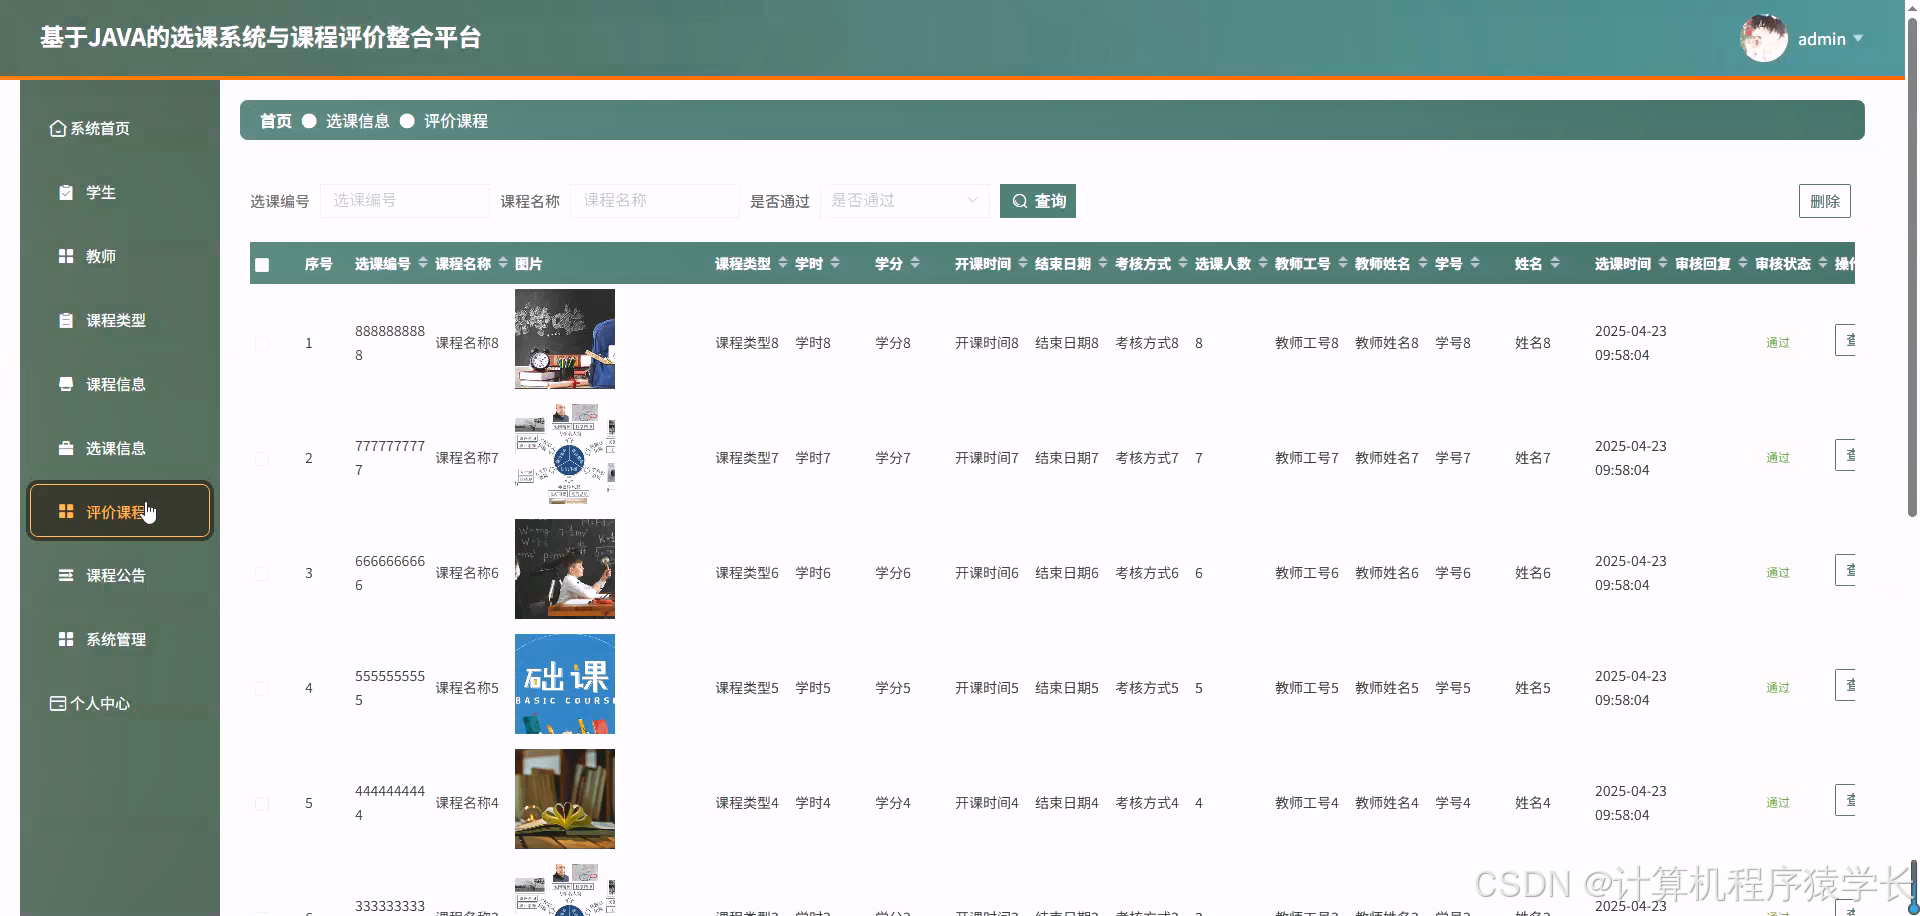
Task: Click the 课程名称 search input field
Action: pyautogui.click(x=655, y=201)
